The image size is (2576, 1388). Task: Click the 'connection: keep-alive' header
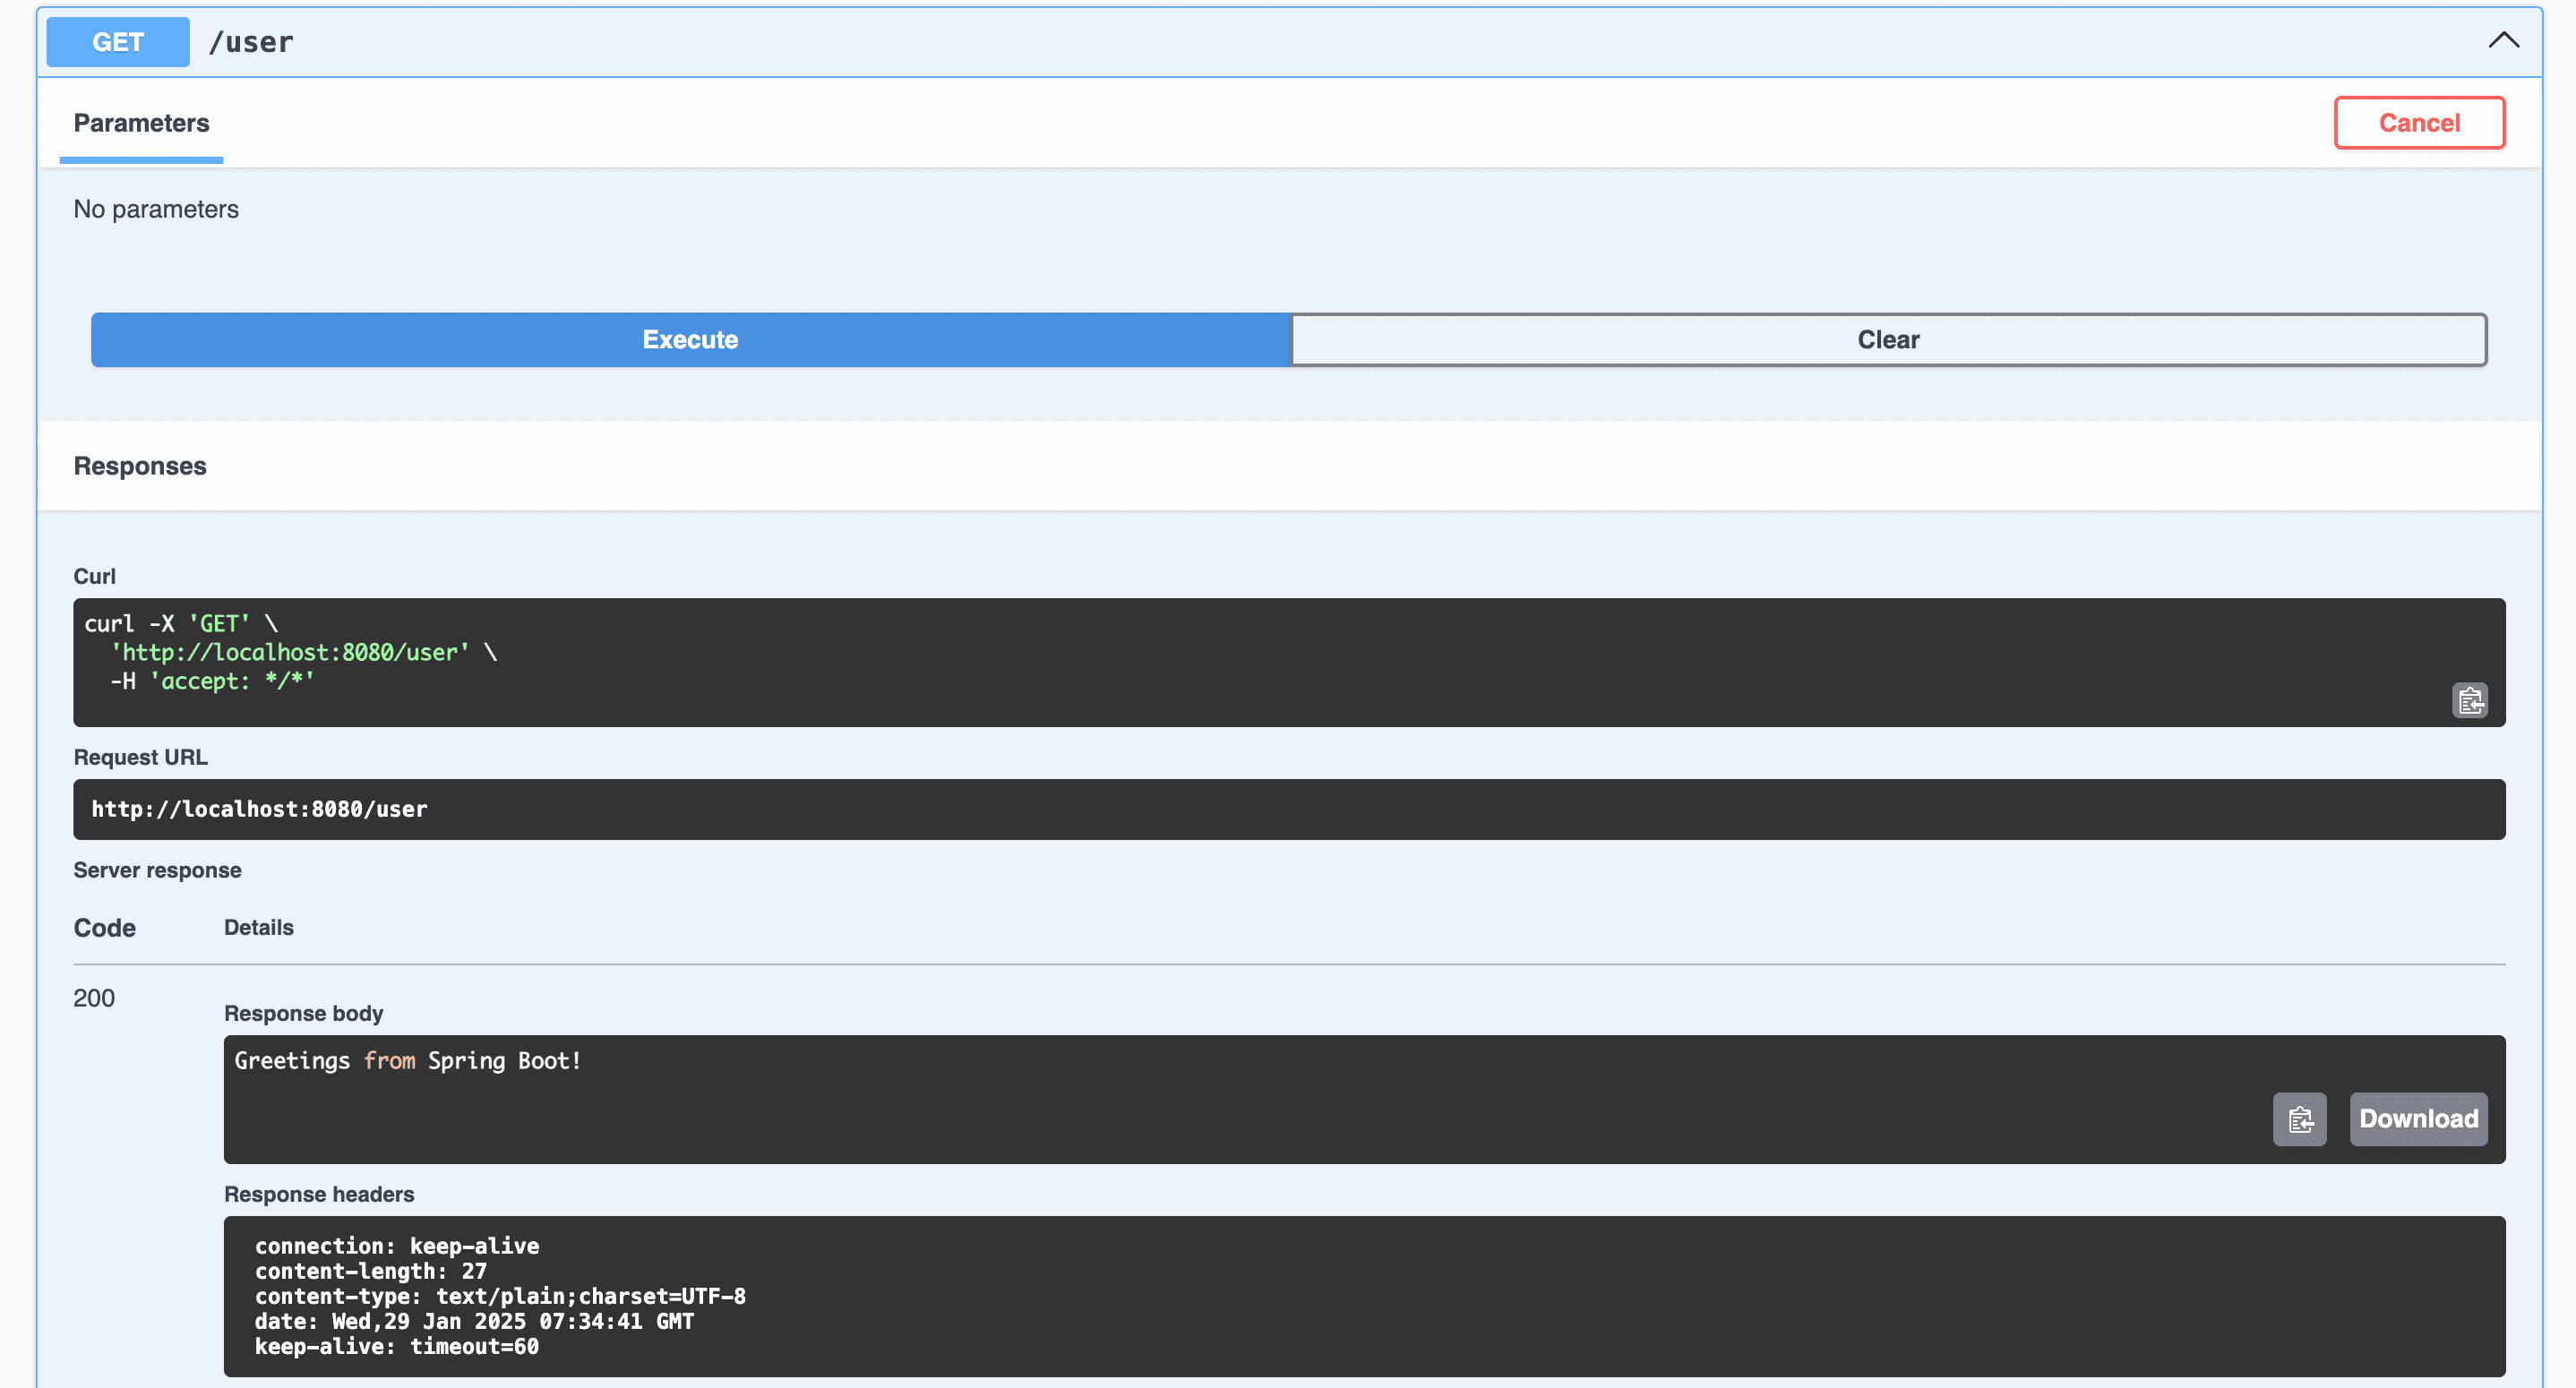click(x=397, y=1246)
